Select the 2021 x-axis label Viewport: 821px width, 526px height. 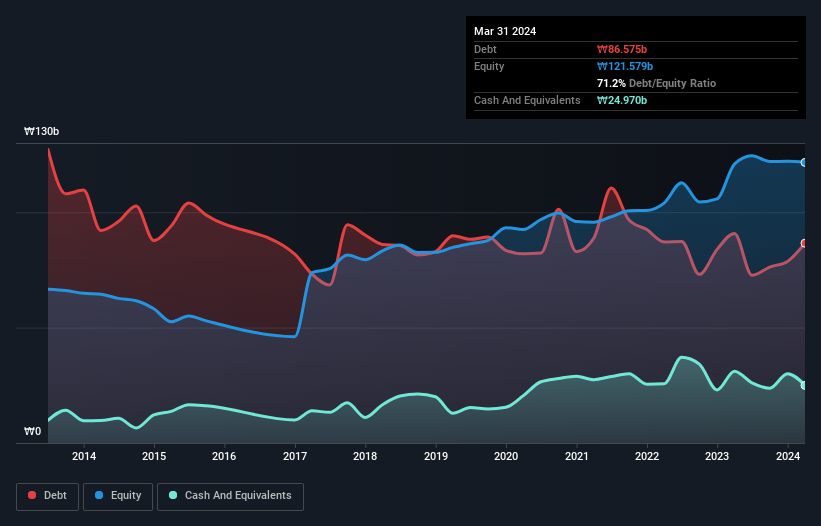(x=576, y=456)
